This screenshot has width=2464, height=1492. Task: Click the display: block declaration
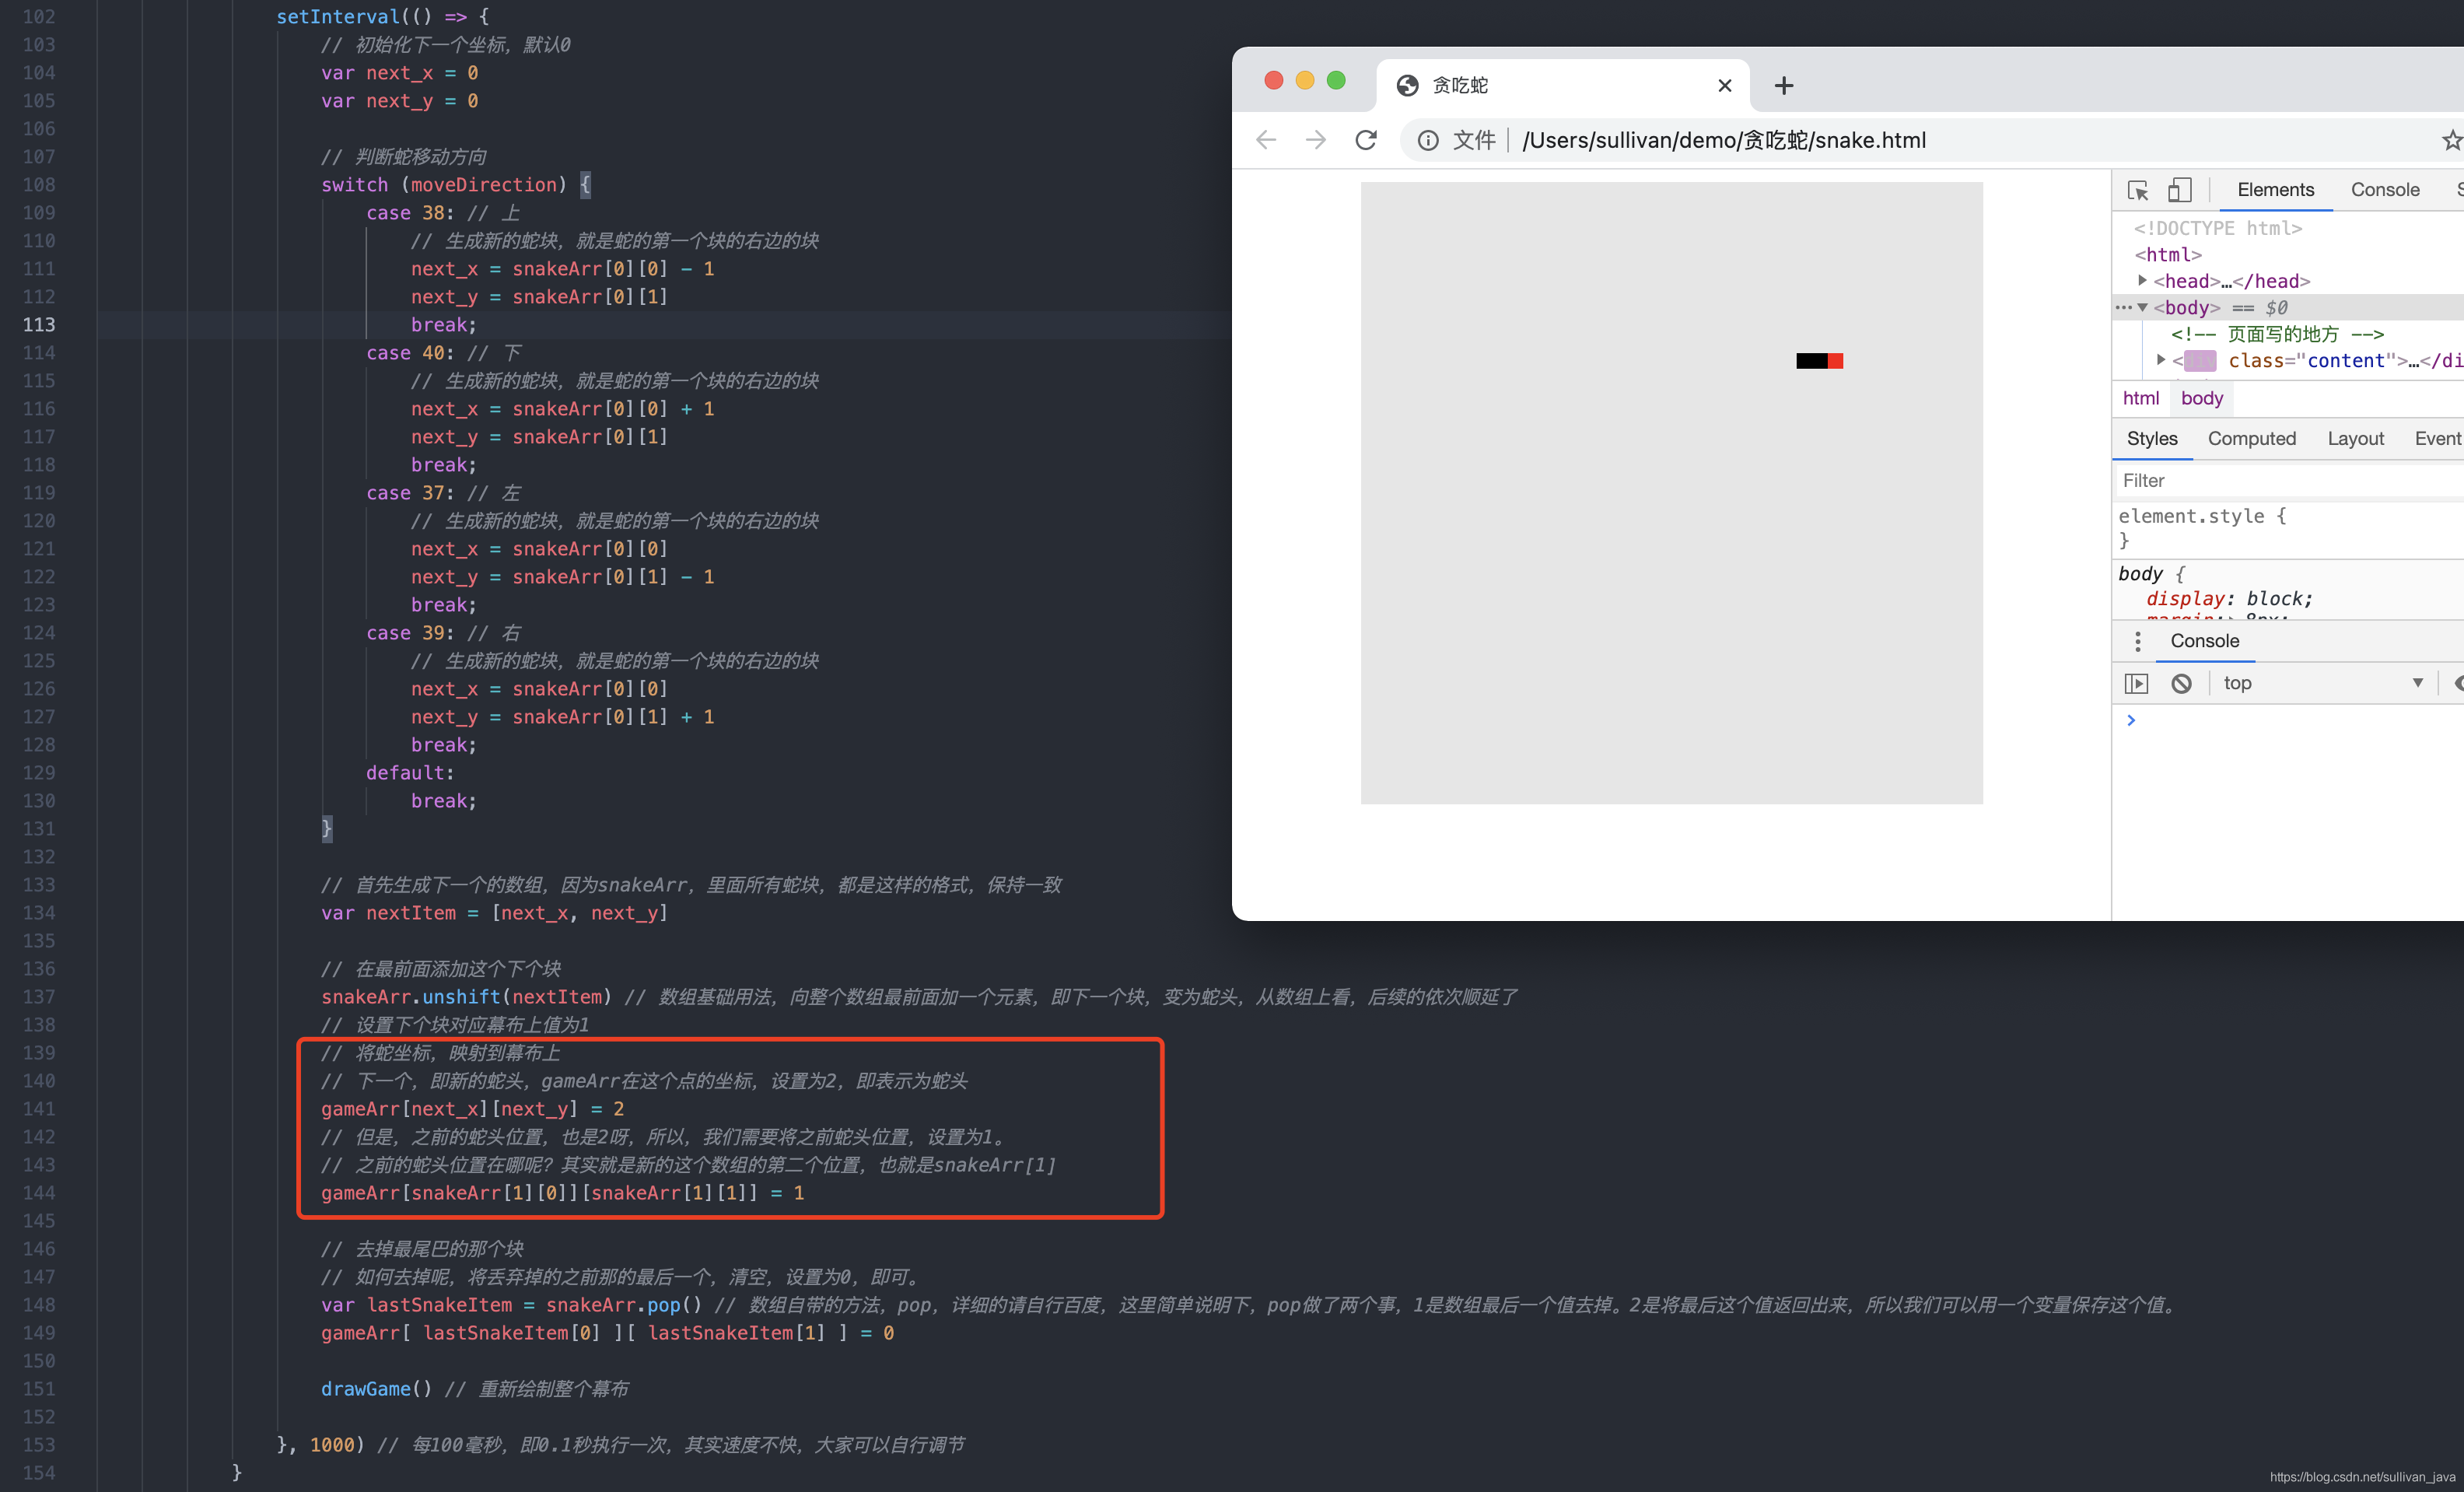pos(2229,599)
